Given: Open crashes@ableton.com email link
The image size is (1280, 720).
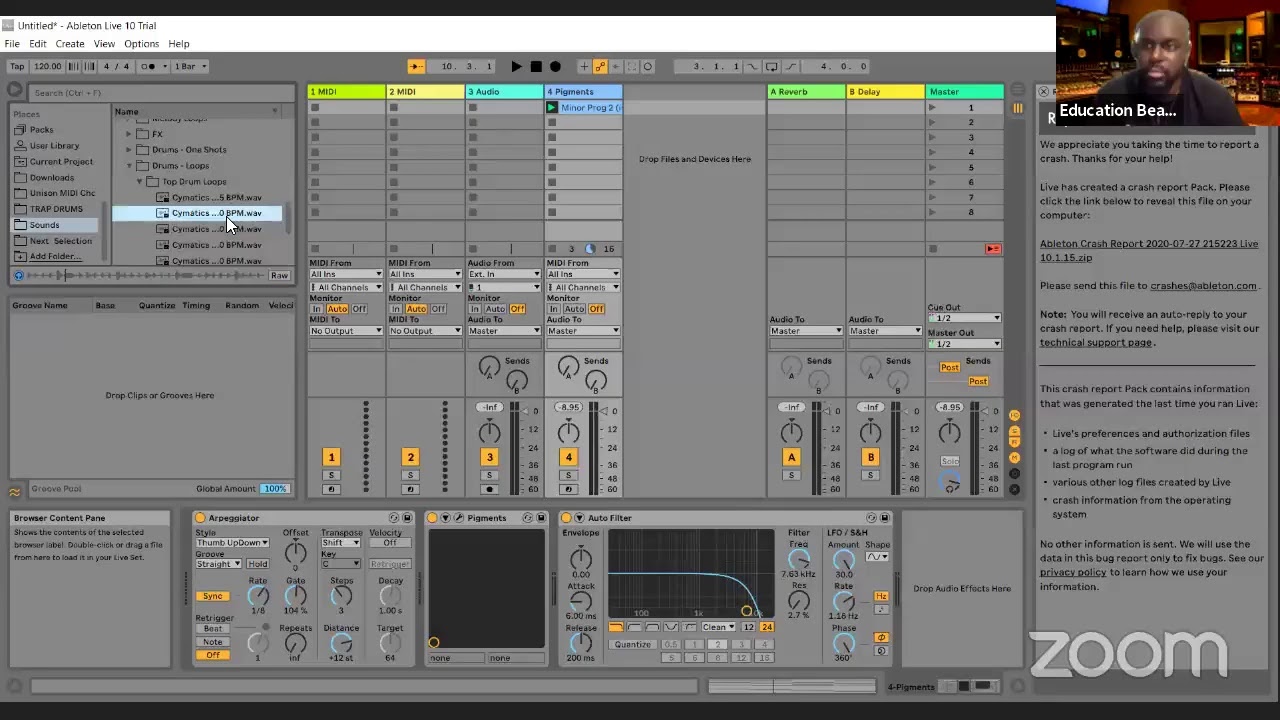Looking at the screenshot, I should pos(1203,286).
